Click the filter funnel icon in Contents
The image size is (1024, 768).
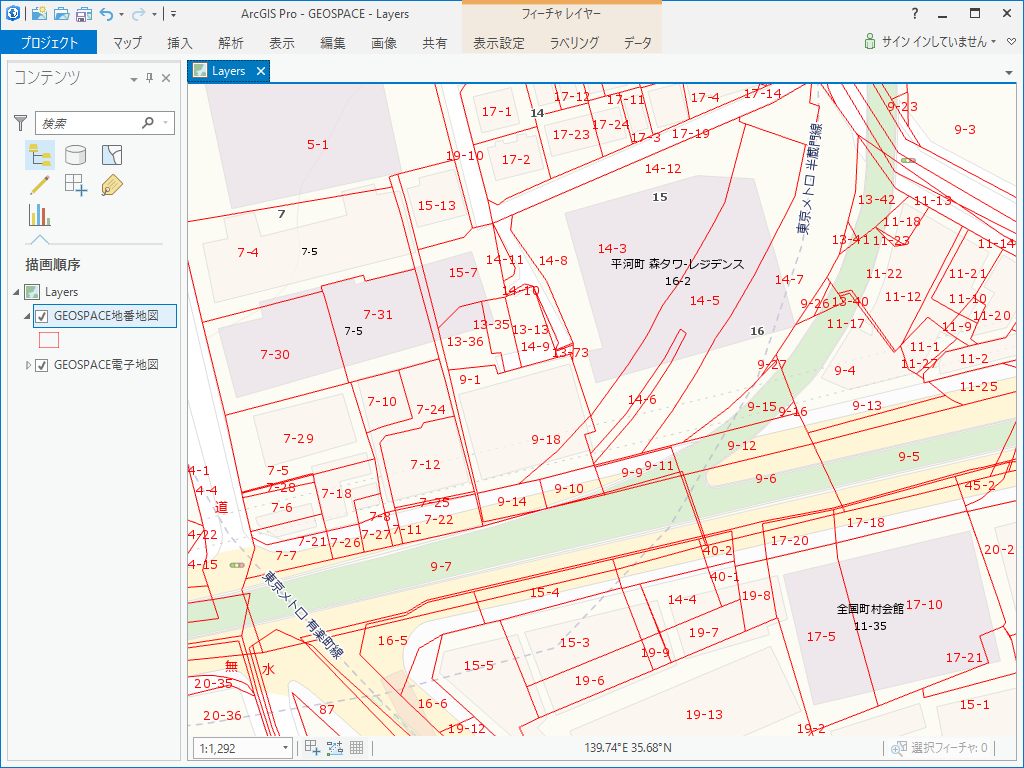(21, 123)
